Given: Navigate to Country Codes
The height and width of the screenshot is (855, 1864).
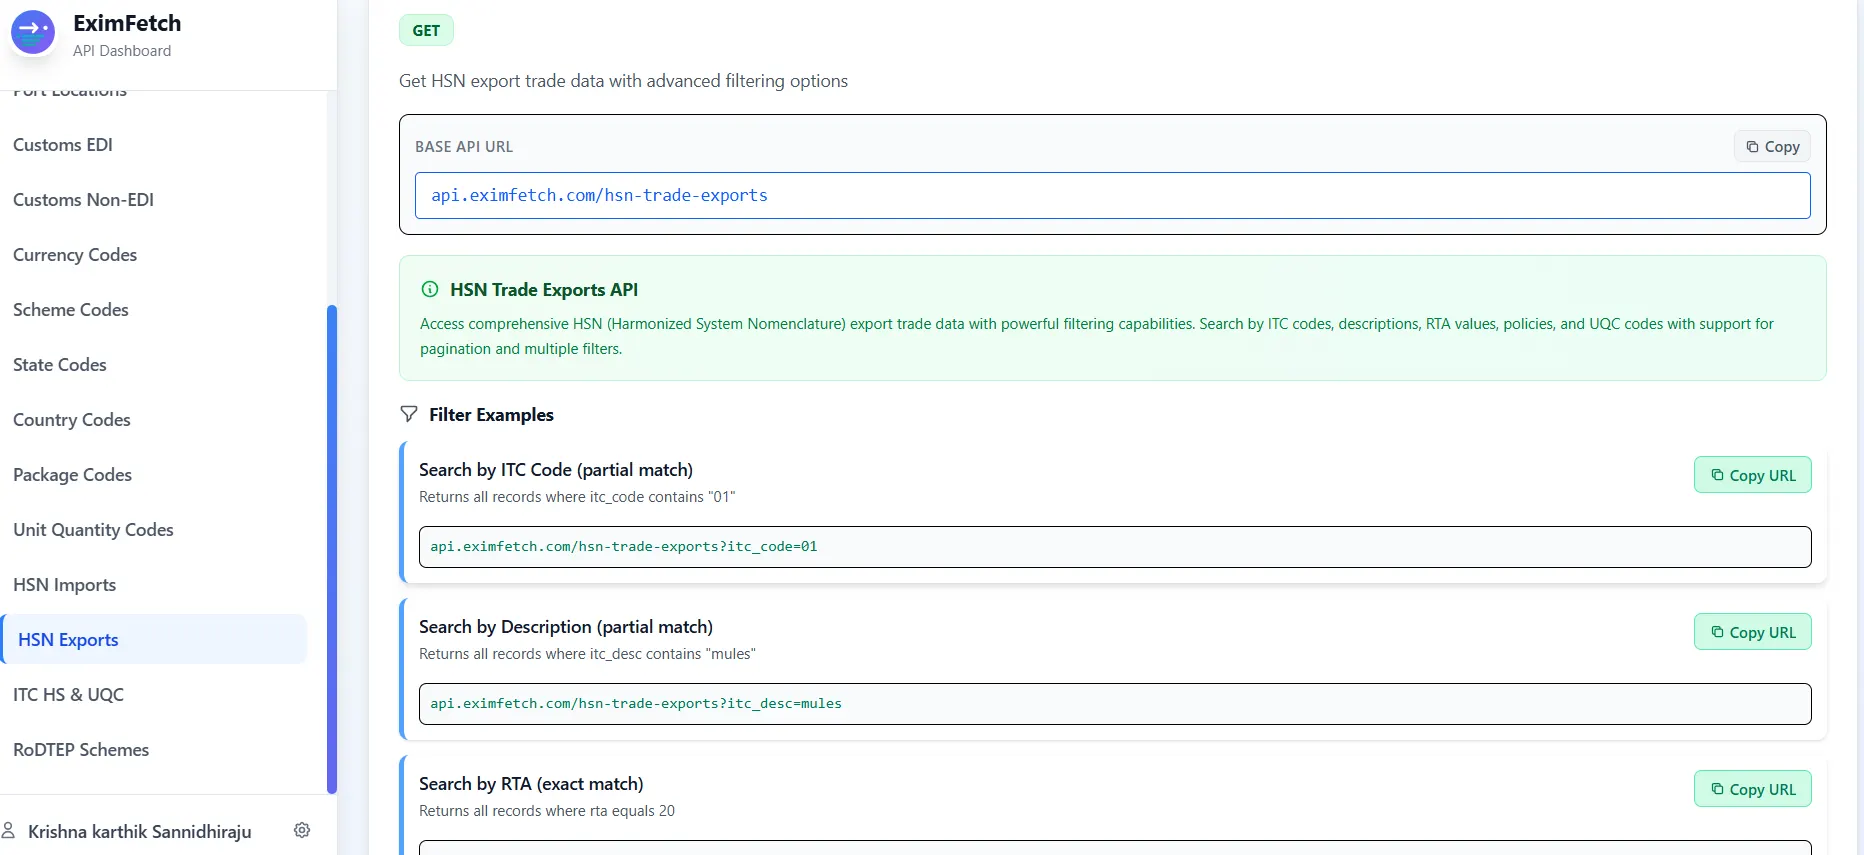Looking at the screenshot, I should tap(72, 419).
